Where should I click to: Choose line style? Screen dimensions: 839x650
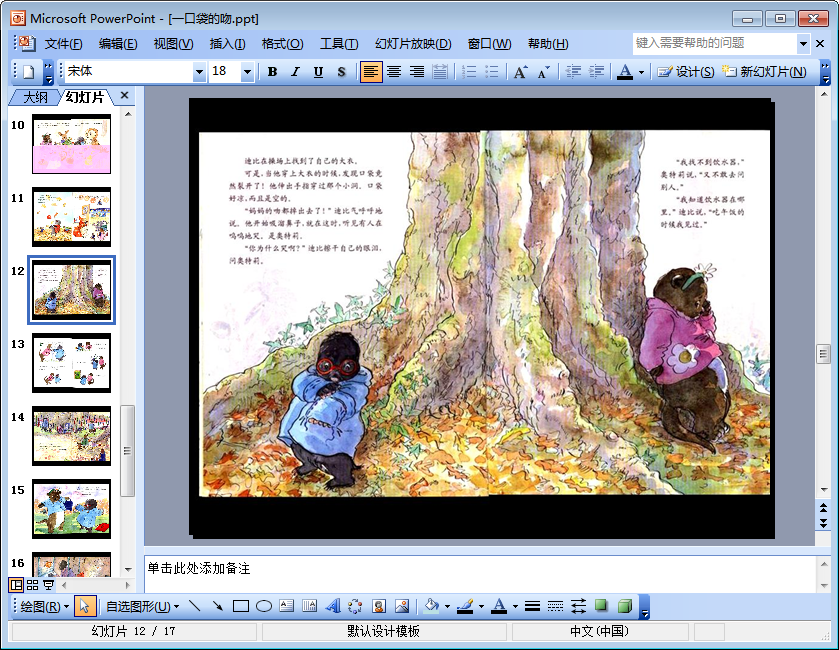(x=532, y=606)
